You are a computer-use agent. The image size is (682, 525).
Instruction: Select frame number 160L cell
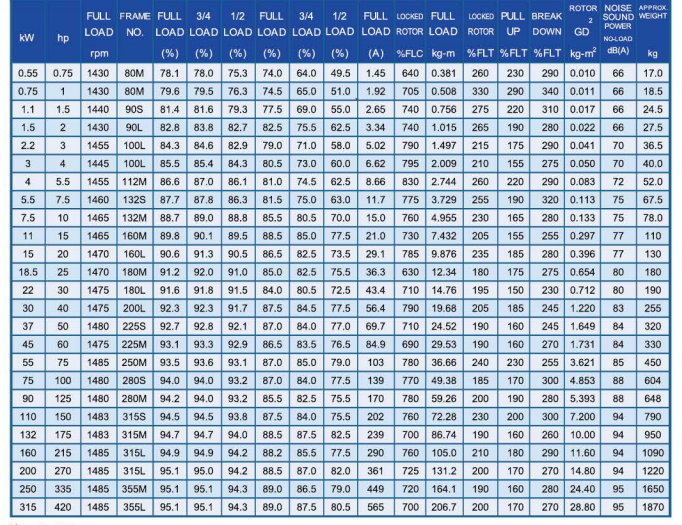tap(134, 254)
